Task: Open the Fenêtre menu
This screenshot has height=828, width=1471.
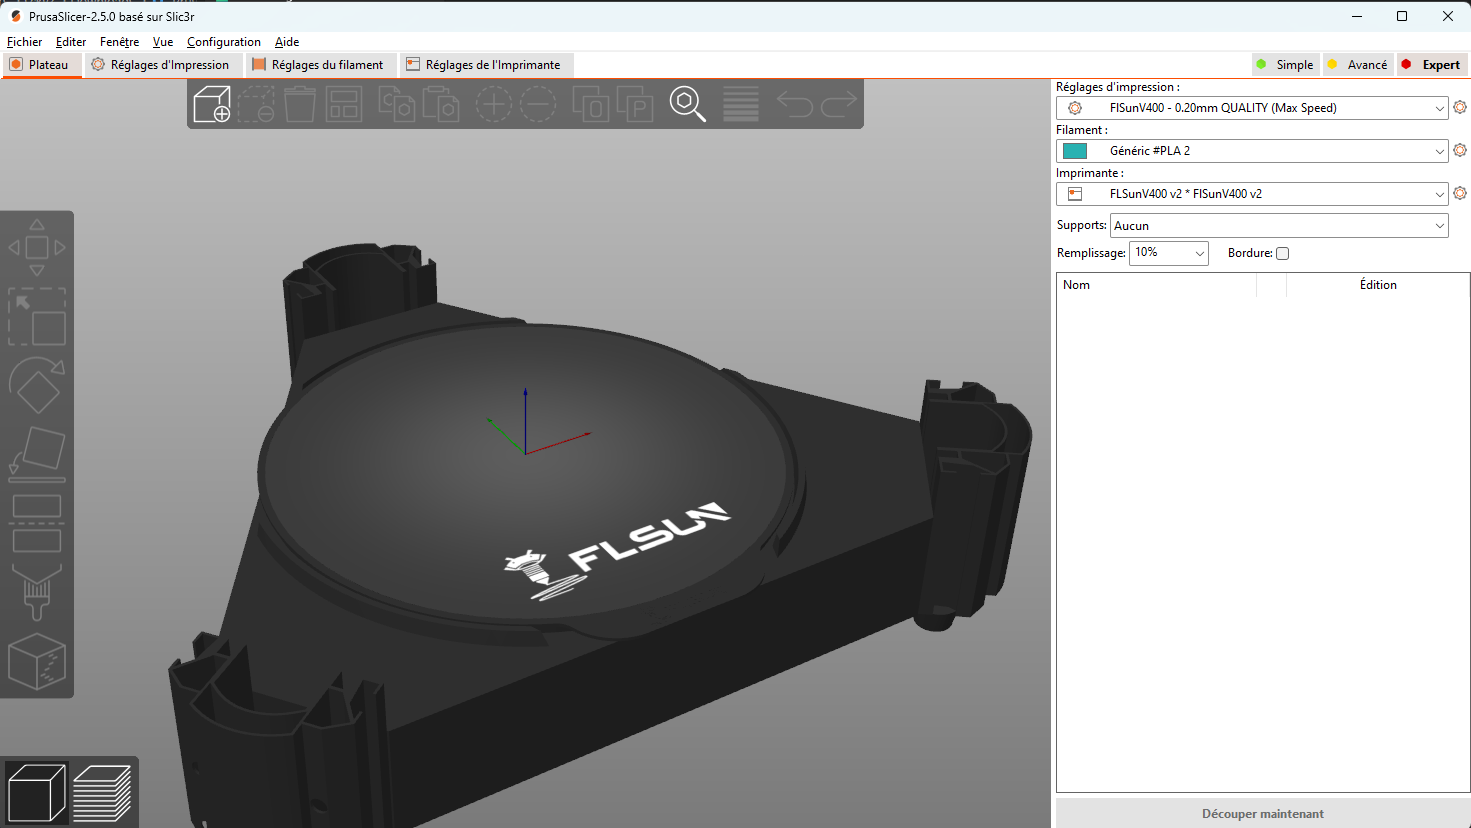Action: (120, 42)
